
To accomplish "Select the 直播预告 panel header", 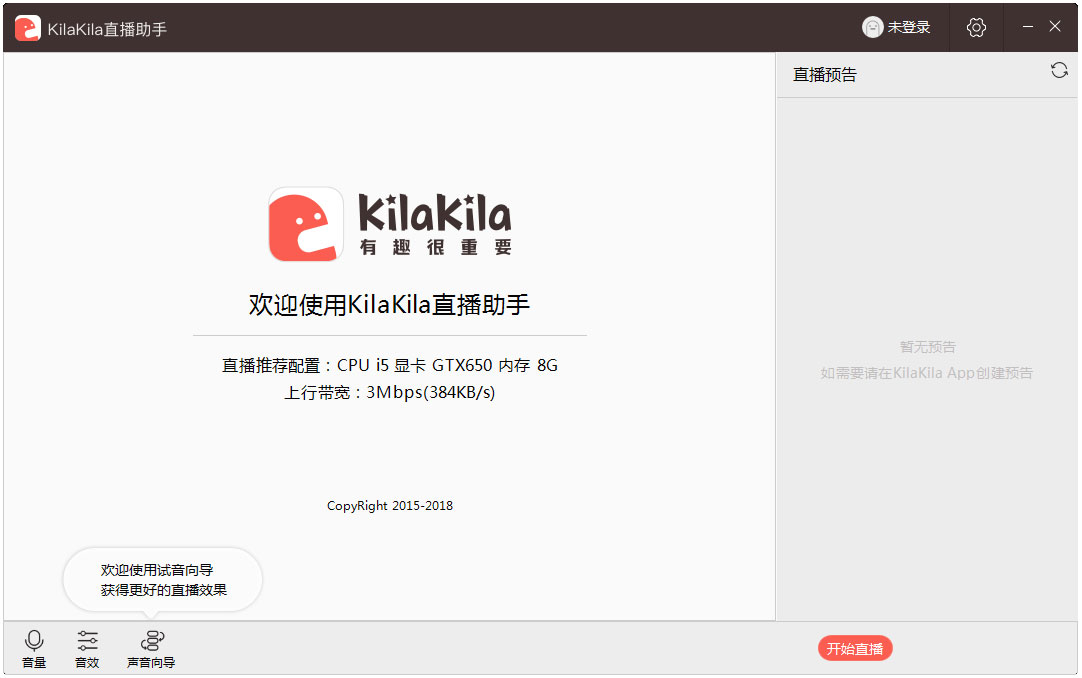I will (825, 74).
